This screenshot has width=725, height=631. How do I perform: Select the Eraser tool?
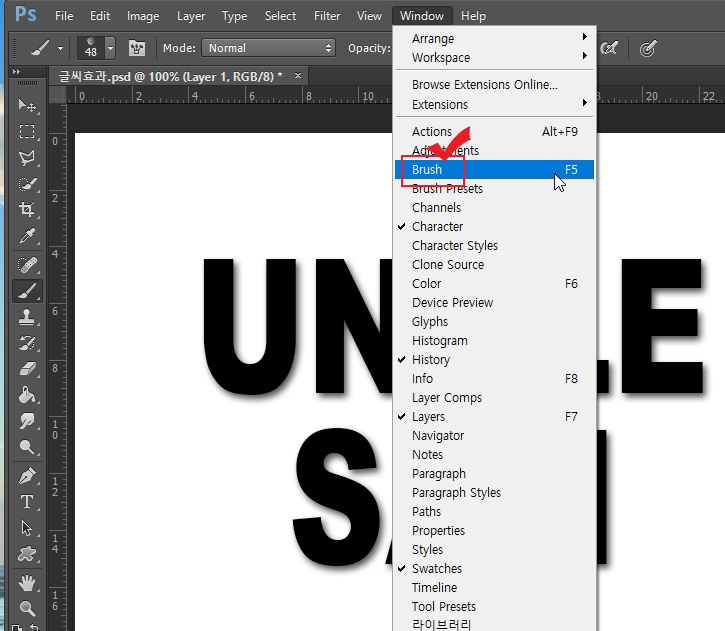coord(27,369)
